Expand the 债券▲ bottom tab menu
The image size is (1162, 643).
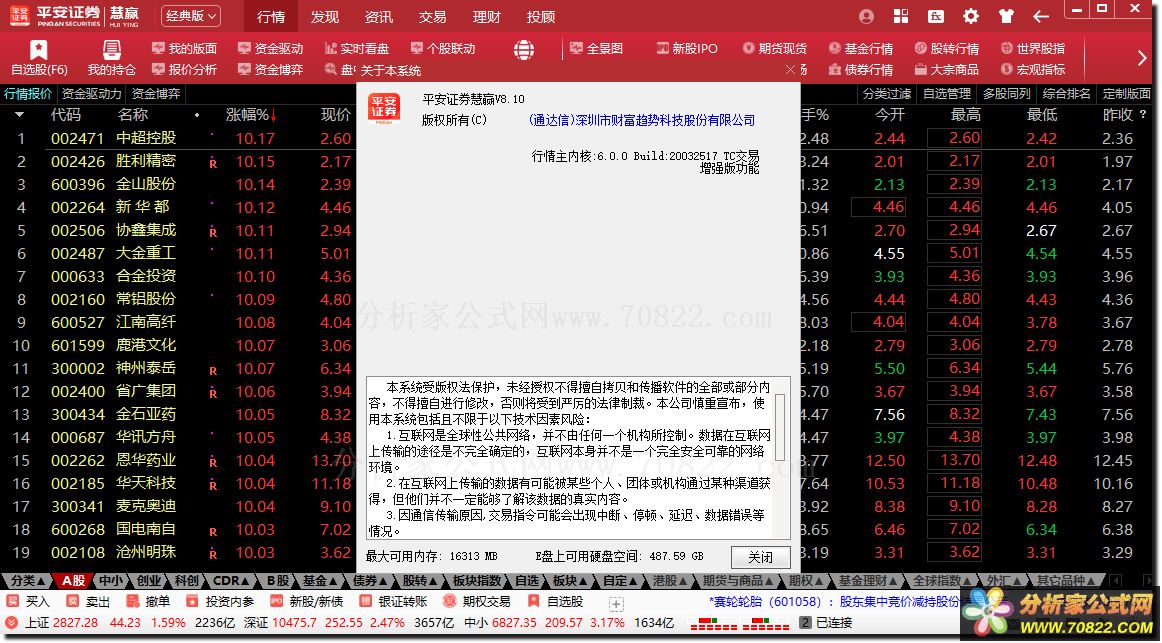tap(371, 581)
